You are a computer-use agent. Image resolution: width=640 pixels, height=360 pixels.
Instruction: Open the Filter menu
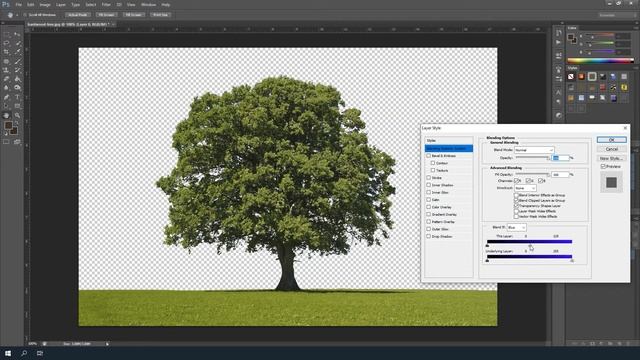tap(106, 4)
